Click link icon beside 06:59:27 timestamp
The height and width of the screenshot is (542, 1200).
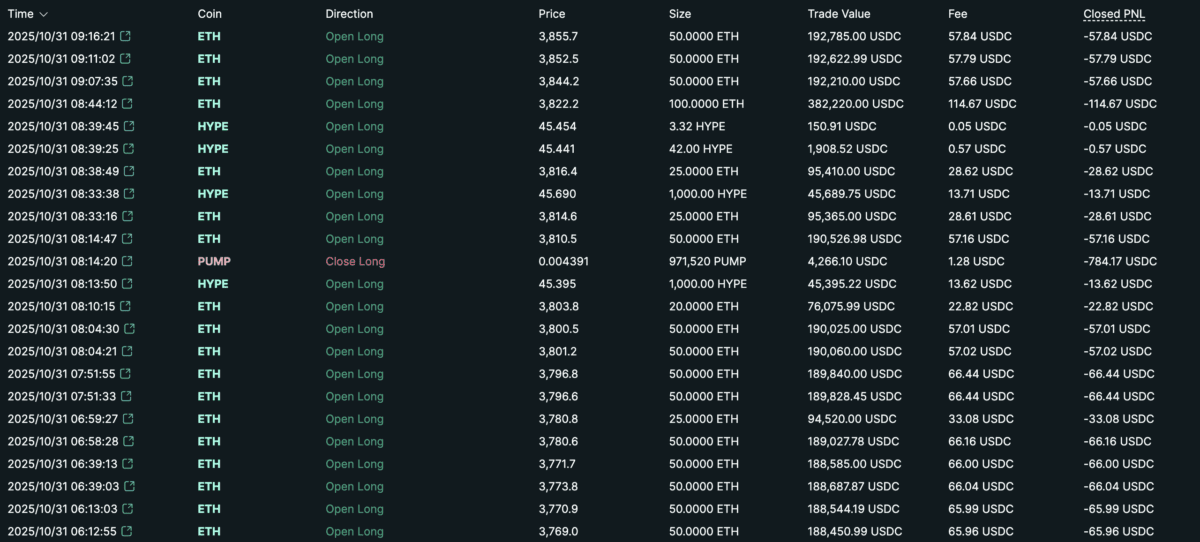[125, 419]
